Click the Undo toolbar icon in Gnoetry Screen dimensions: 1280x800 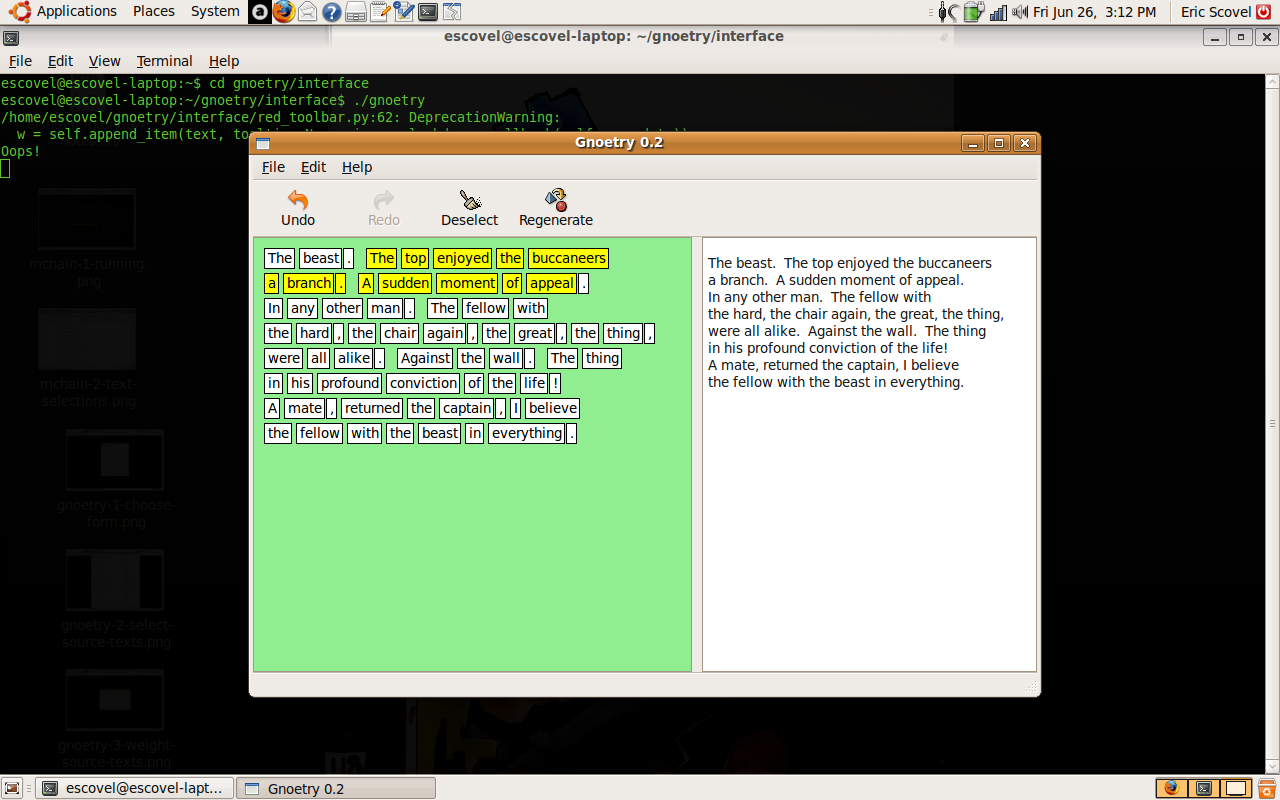(297, 200)
